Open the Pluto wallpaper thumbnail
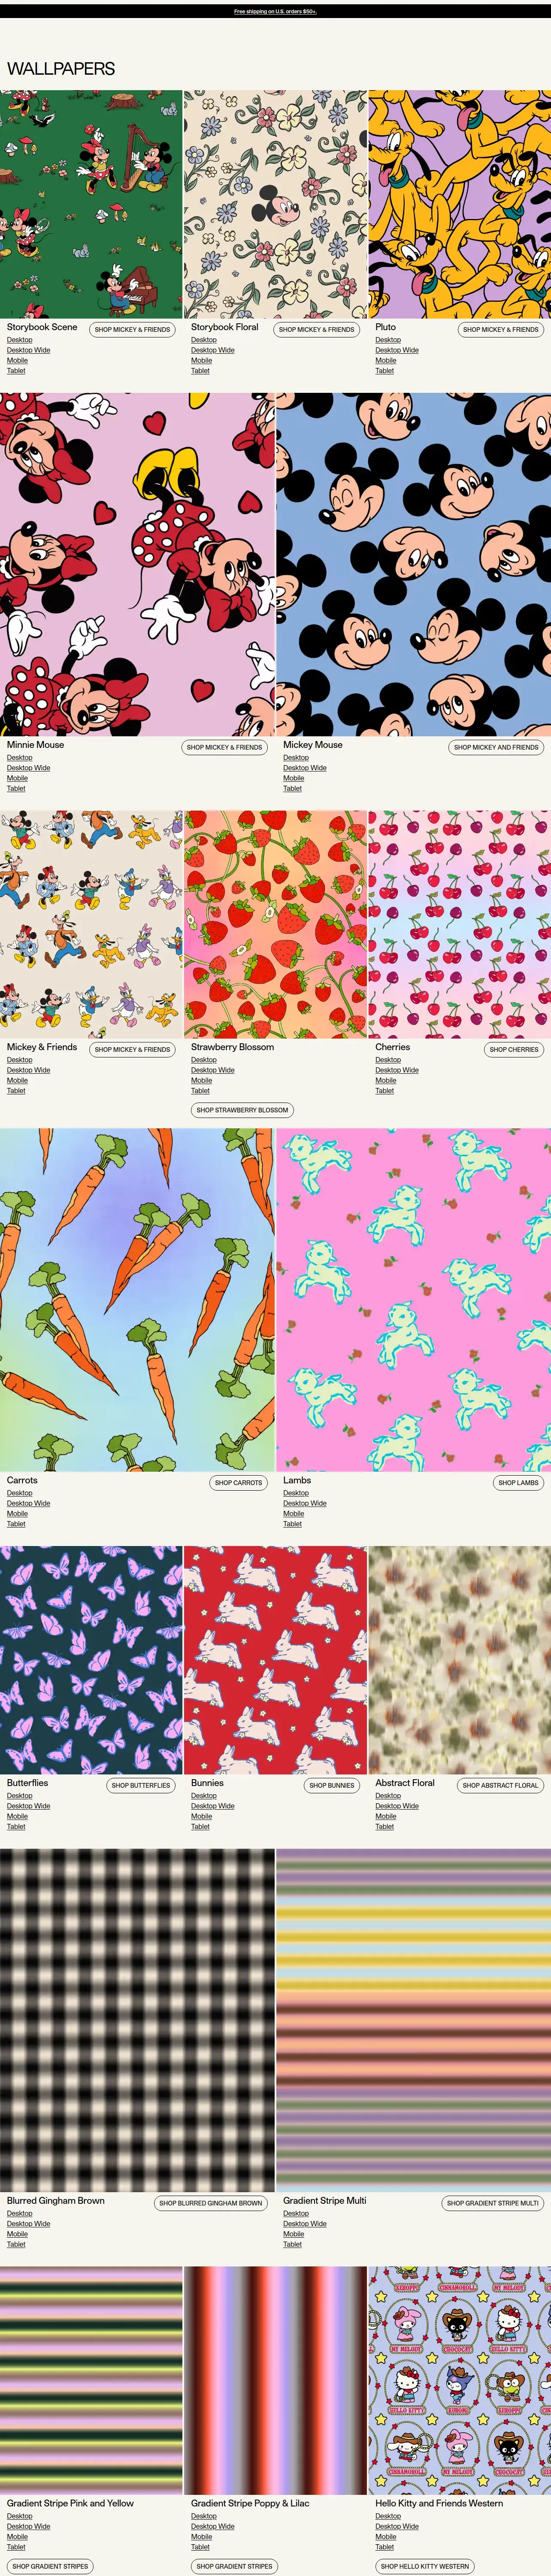The image size is (551, 2576). click(x=460, y=204)
